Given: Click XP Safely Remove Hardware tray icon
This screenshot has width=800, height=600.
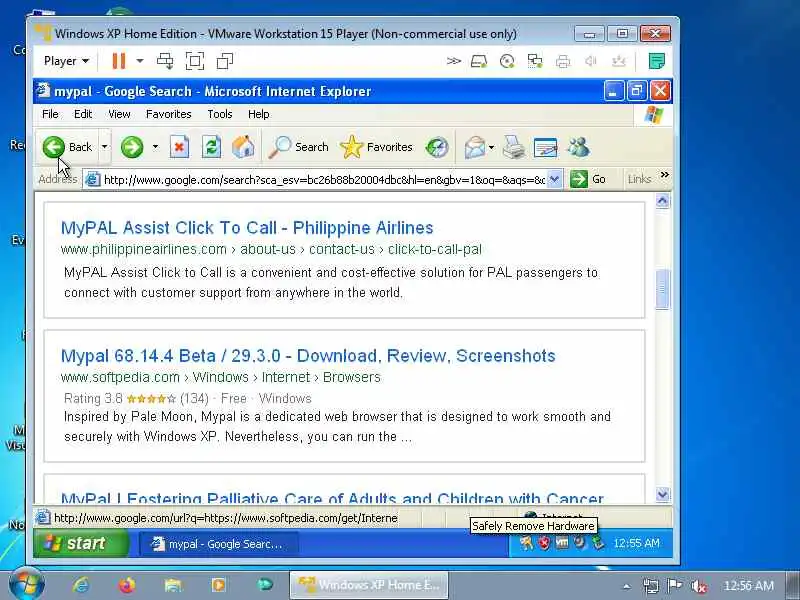Looking at the screenshot, I should click(x=597, y=543).
